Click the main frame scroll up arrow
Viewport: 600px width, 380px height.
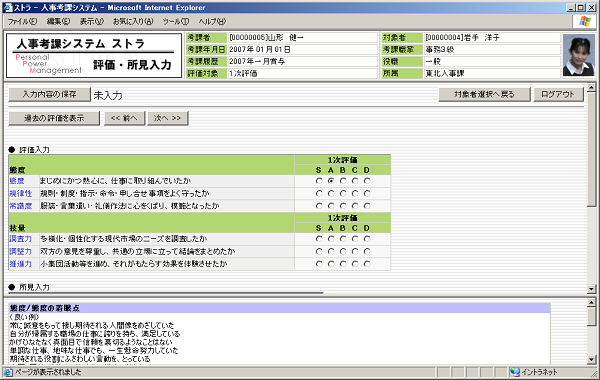coord(591,88)
